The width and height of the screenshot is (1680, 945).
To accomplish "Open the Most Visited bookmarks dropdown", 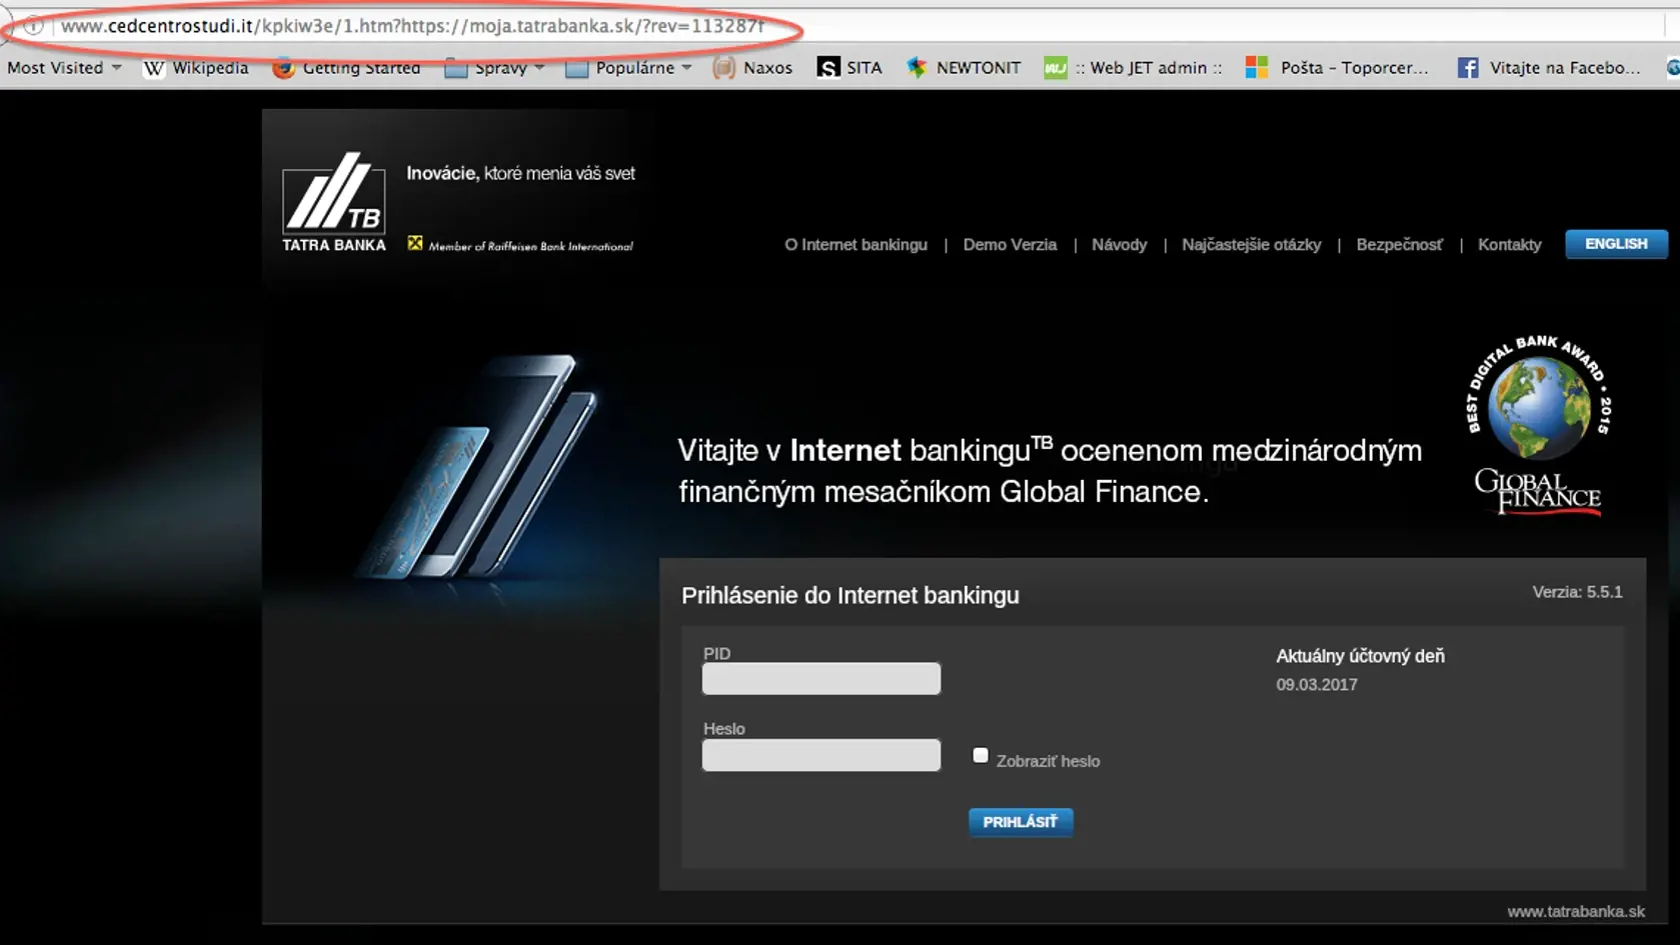I will (64, 67).
